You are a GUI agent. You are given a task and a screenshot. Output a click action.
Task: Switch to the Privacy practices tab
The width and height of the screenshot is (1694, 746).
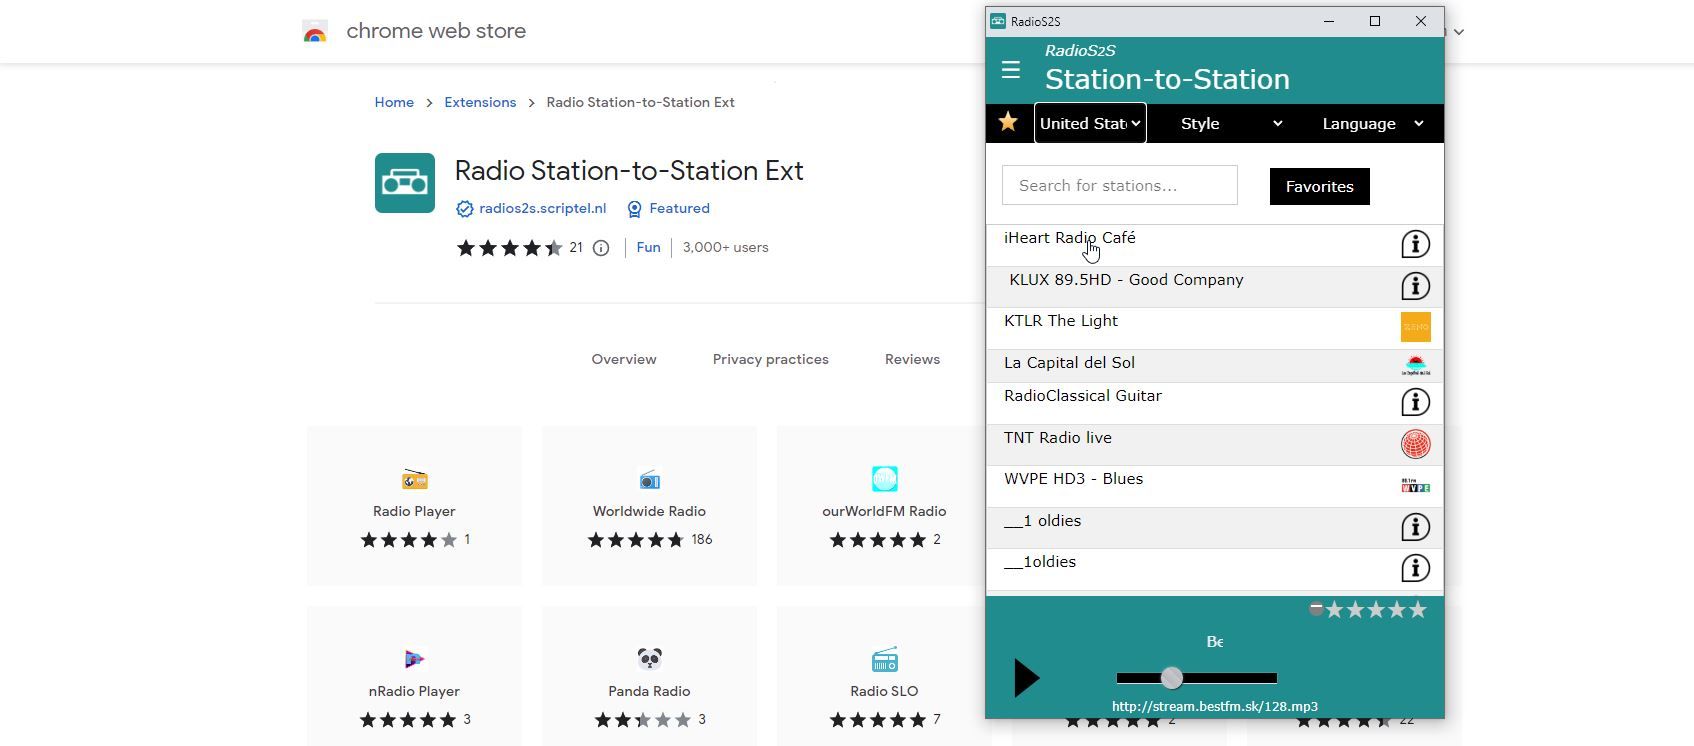tap(770, 359)
